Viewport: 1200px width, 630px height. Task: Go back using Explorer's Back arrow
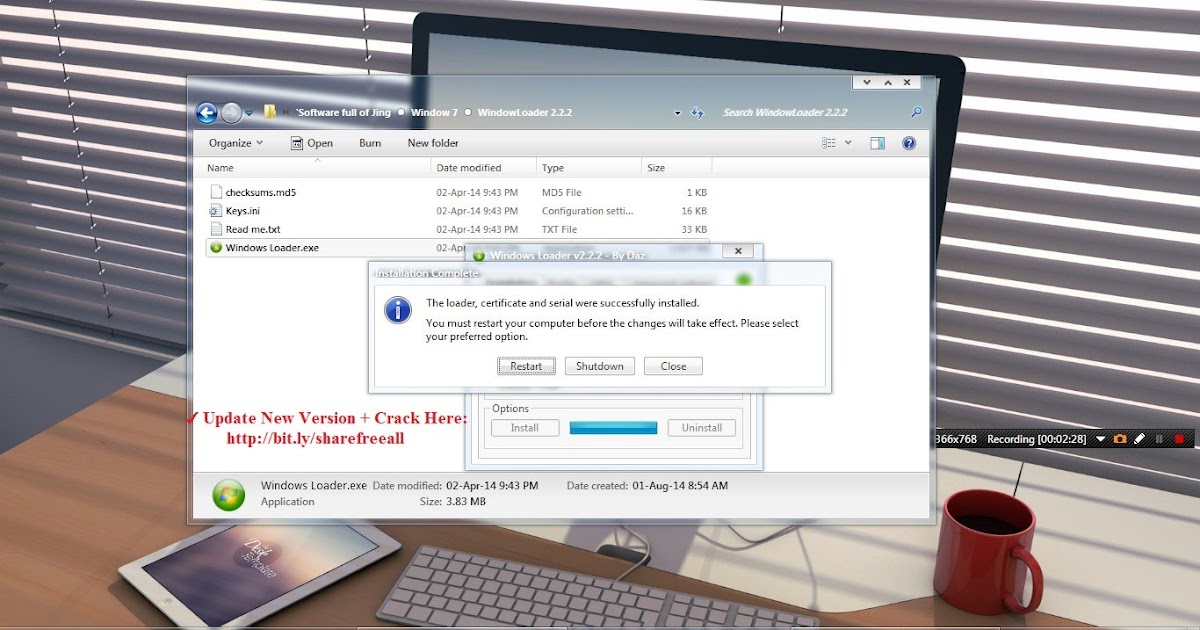point(207,113)
